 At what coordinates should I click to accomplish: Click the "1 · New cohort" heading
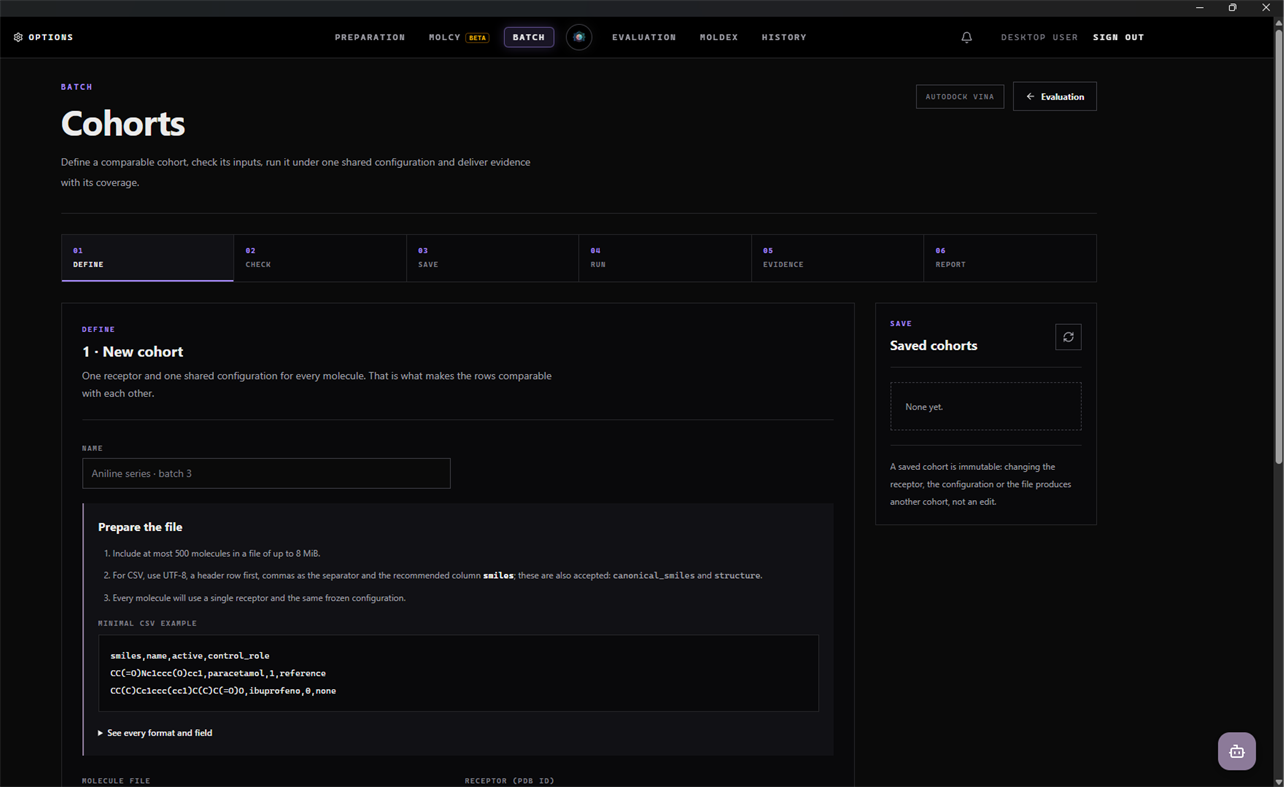click(x=132, y=352)
